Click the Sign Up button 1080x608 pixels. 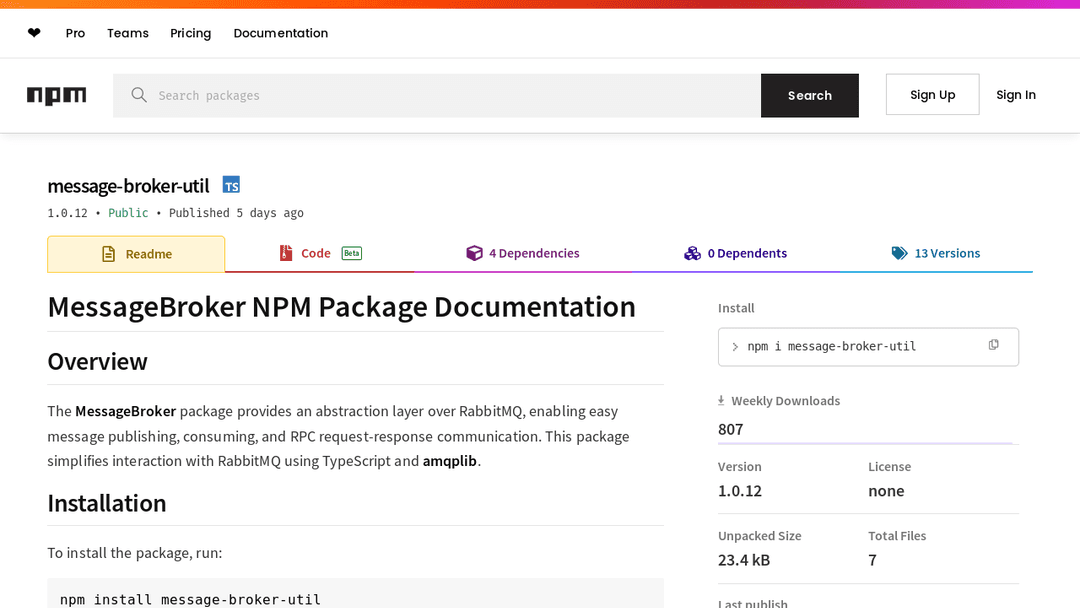tap(932, 95)
